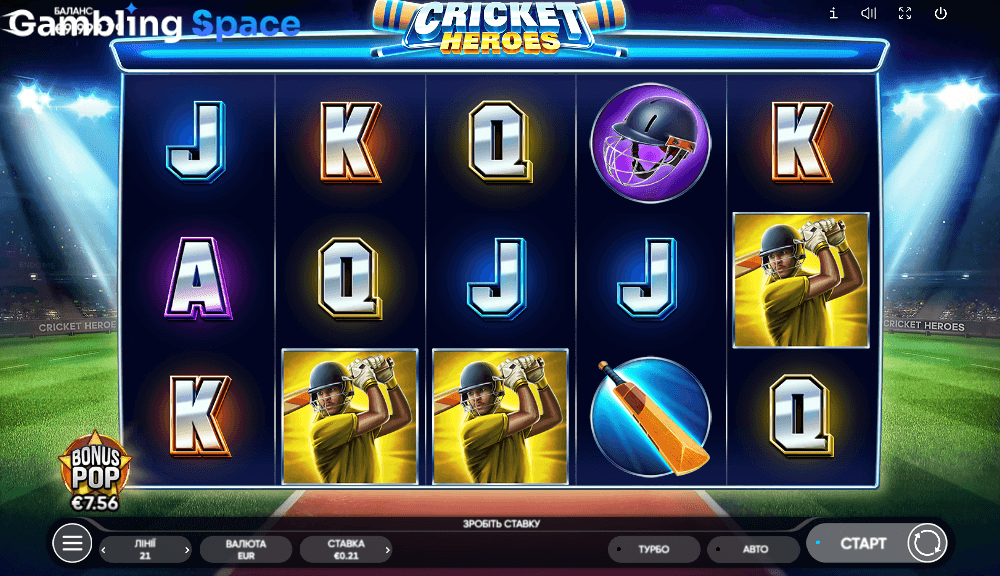Mute the game sound

coord(869,13)
